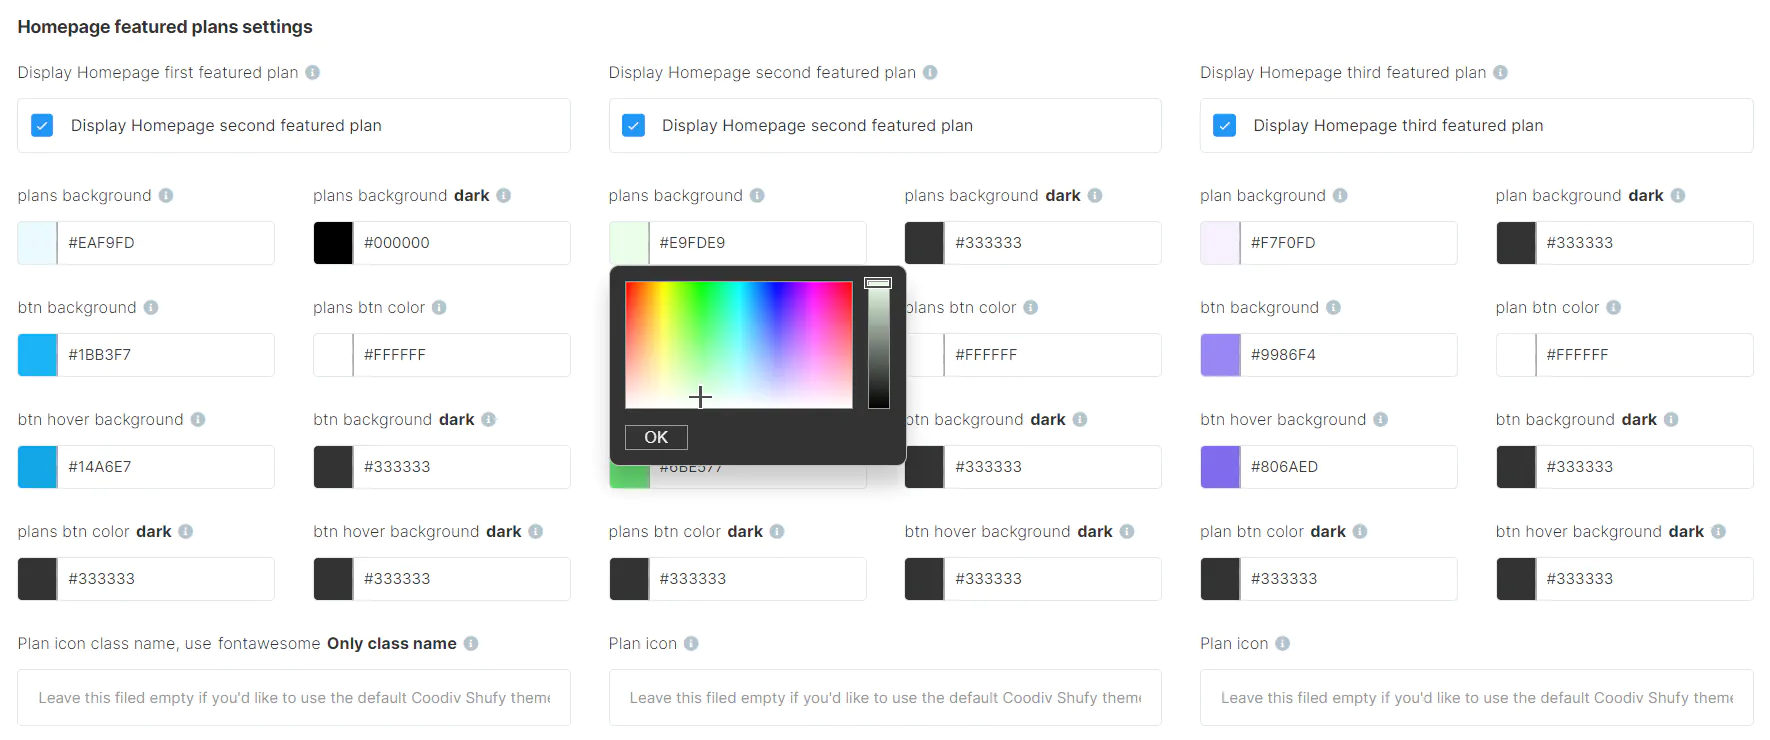Click info icon beside Display Homepage second featured plan heading
This screenshot has width=1770, height=740.
930,73
